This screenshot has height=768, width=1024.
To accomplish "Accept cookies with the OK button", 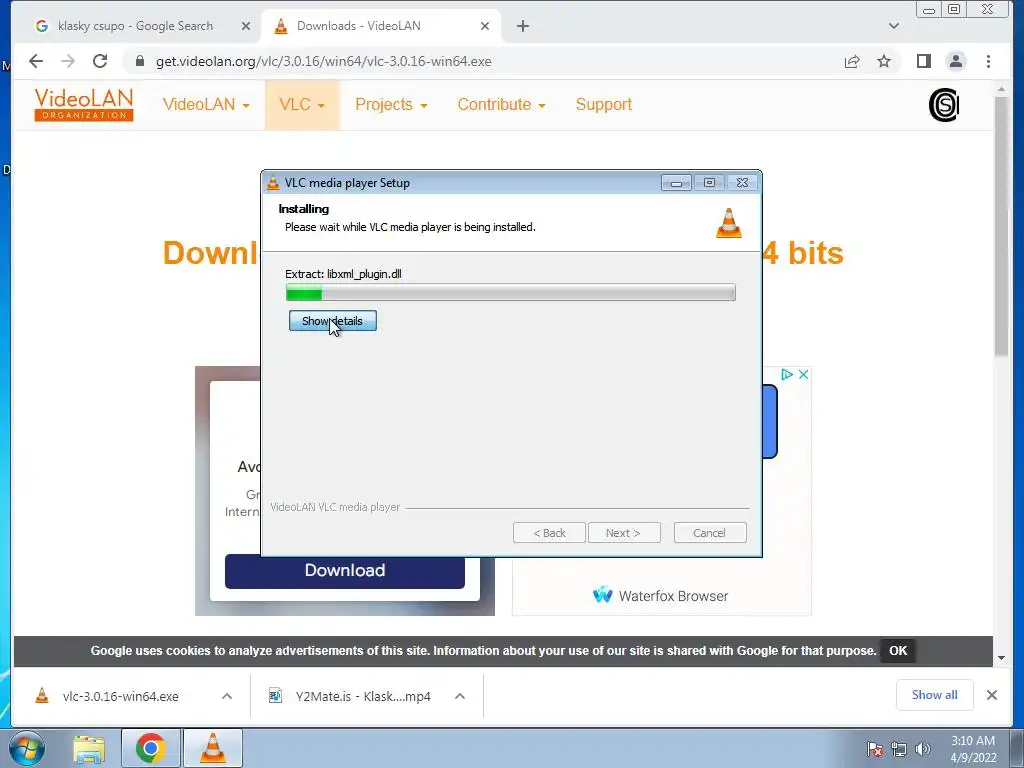I will pos(898,650).
